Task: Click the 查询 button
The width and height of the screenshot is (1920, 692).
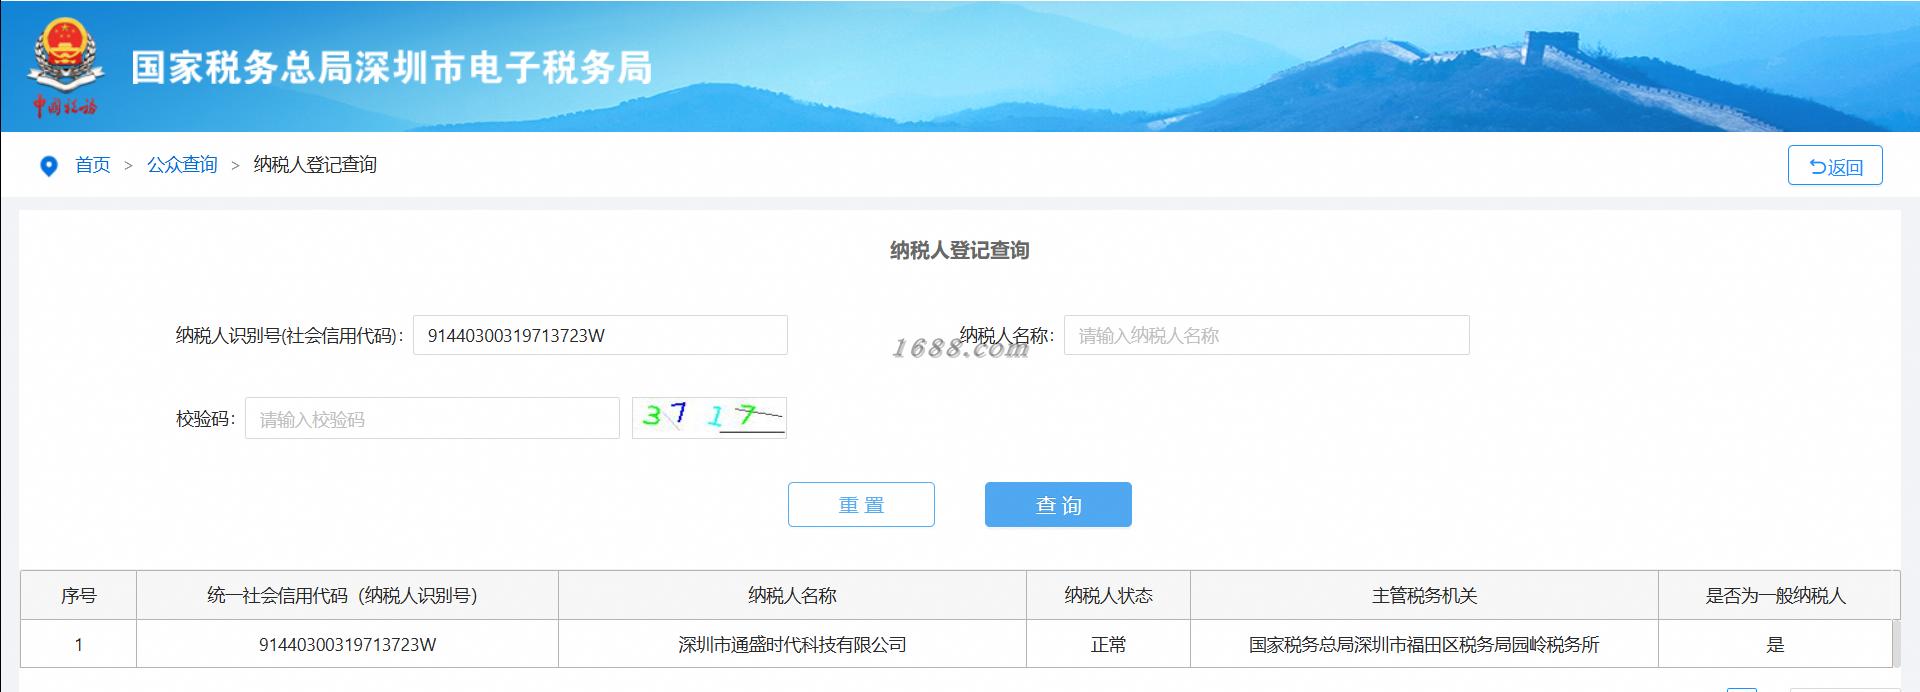Action: (x=1058, y=505)
